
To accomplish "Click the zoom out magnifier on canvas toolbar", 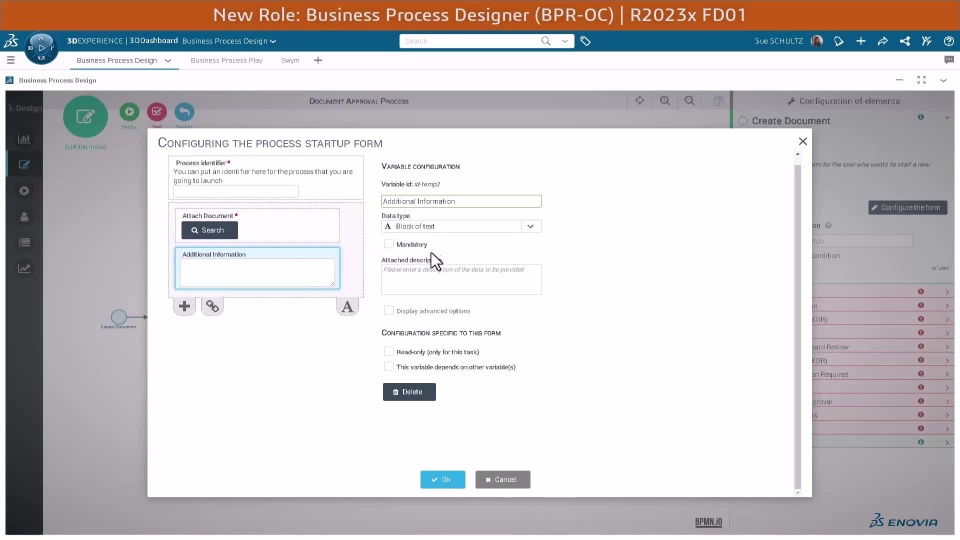I will click(x=689, y=100).
